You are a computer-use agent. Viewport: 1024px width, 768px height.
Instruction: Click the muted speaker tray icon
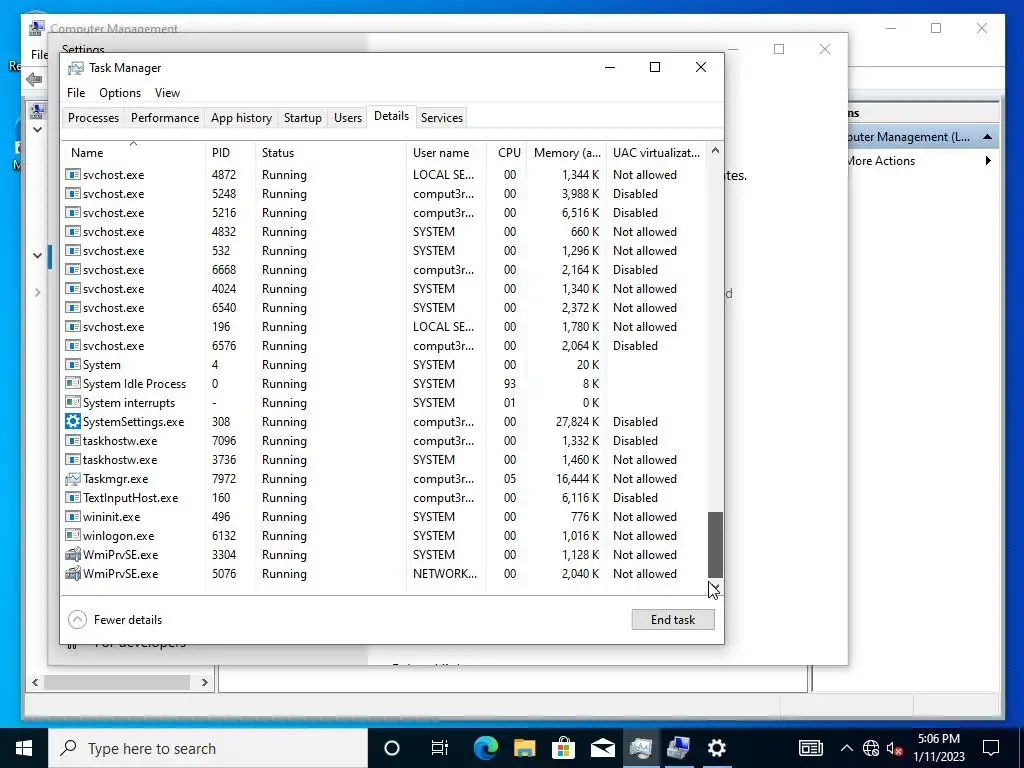coord(894,748)
